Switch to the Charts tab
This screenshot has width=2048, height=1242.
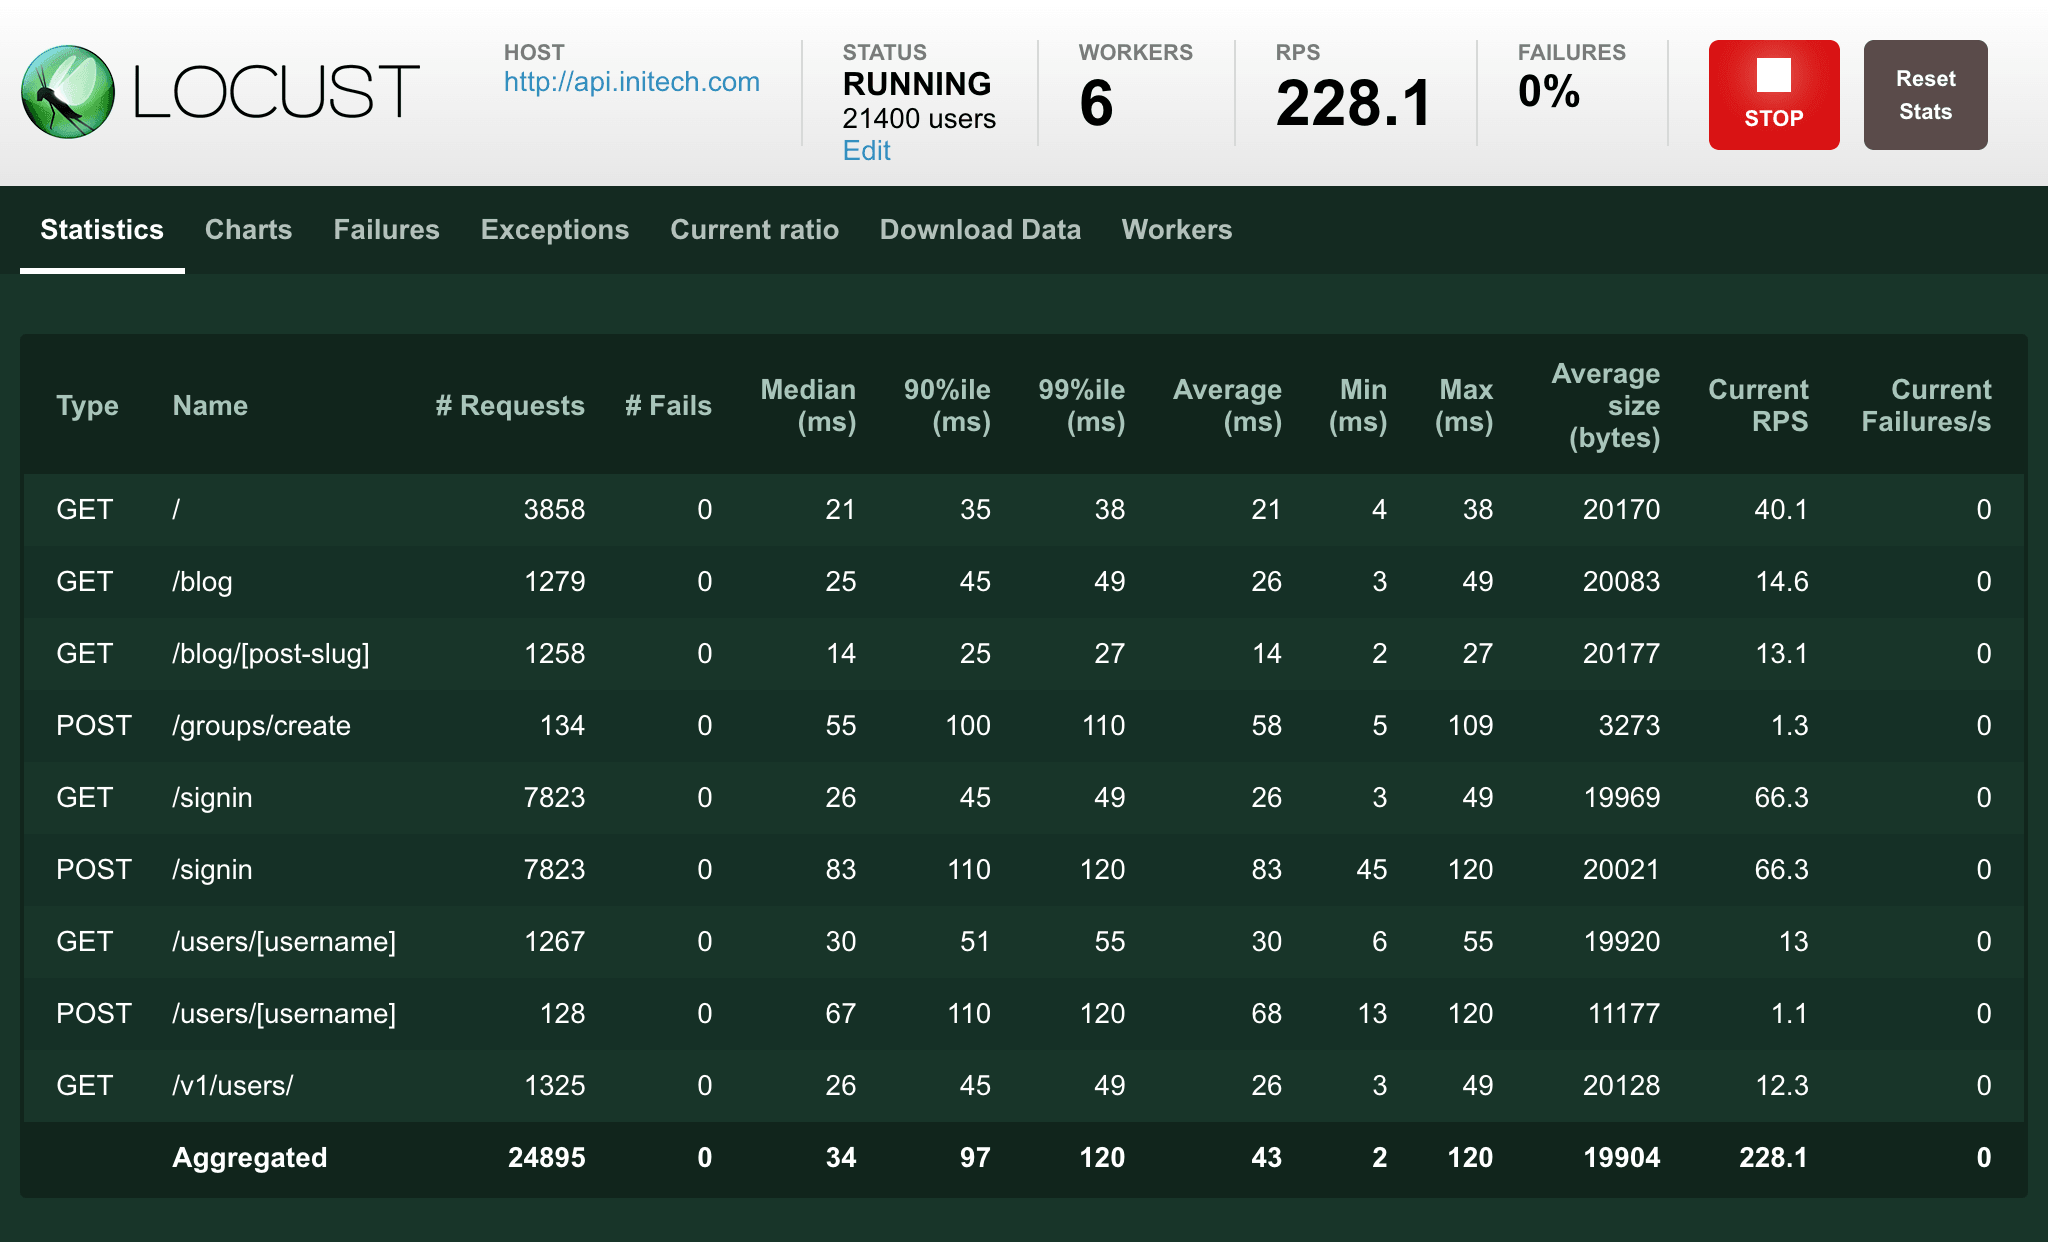[x=248, y=230]
